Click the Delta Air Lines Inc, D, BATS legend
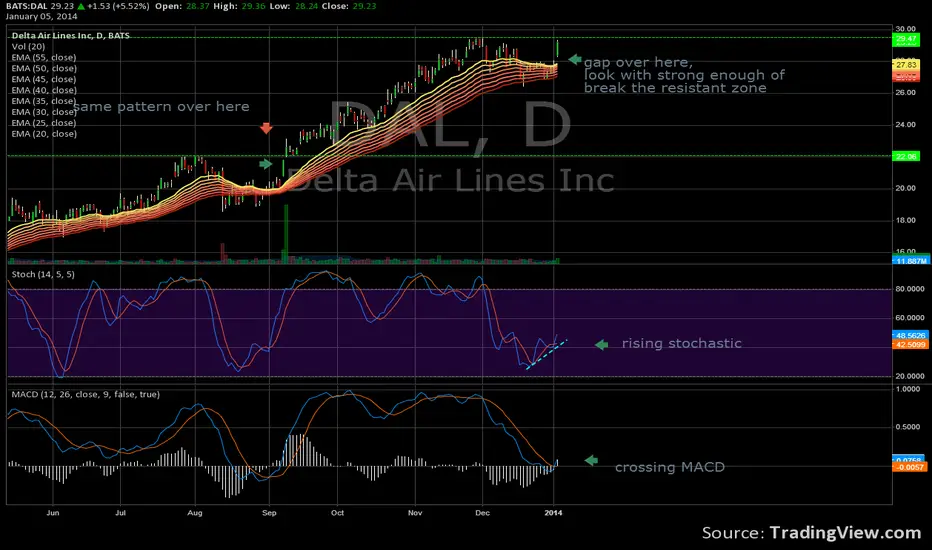The height and width of the screenshot is (550, 932). (71, 36)
